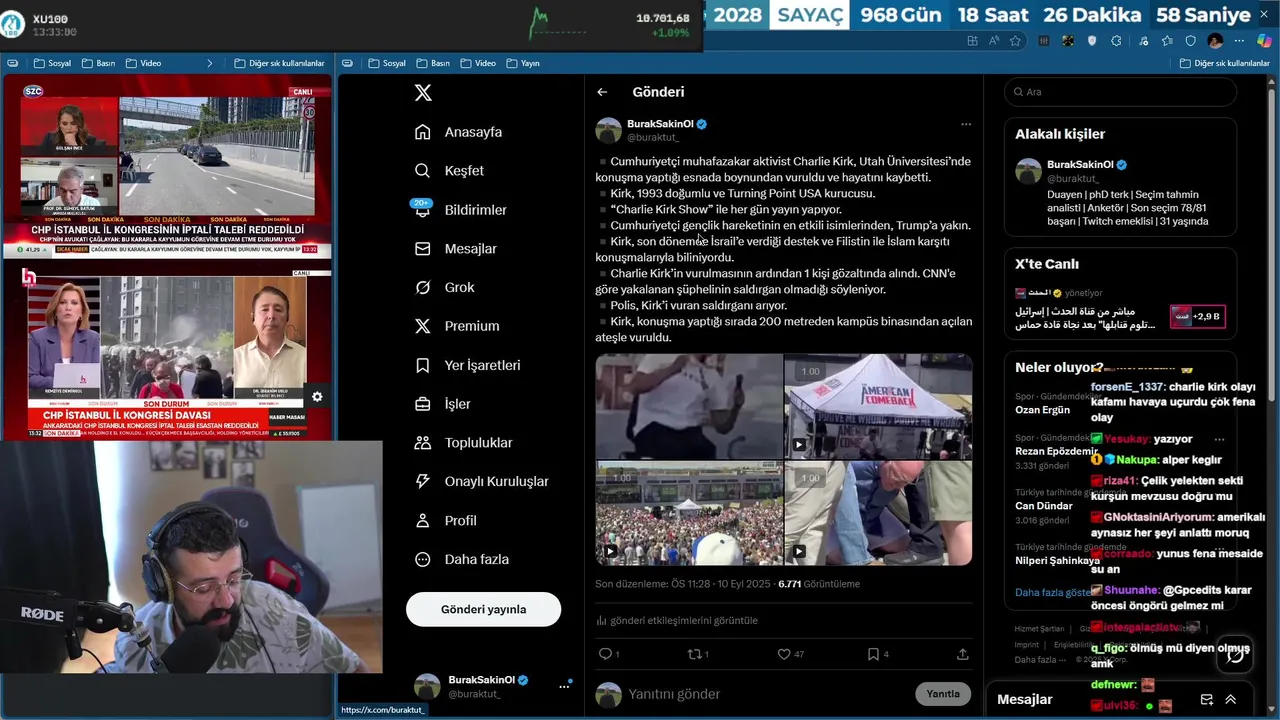
Task: Click the Daha fazla circle icon
Action: (423, 560)
